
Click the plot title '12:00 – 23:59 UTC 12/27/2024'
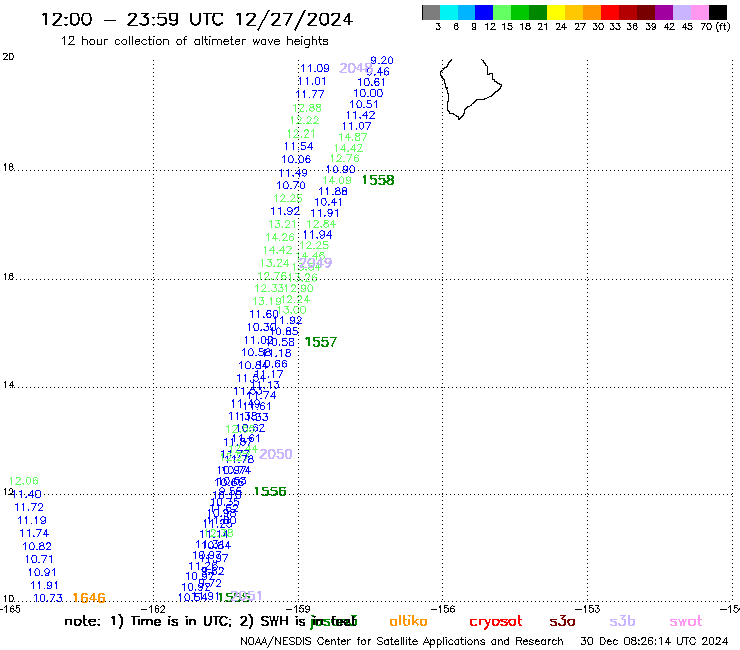point(197,19)
